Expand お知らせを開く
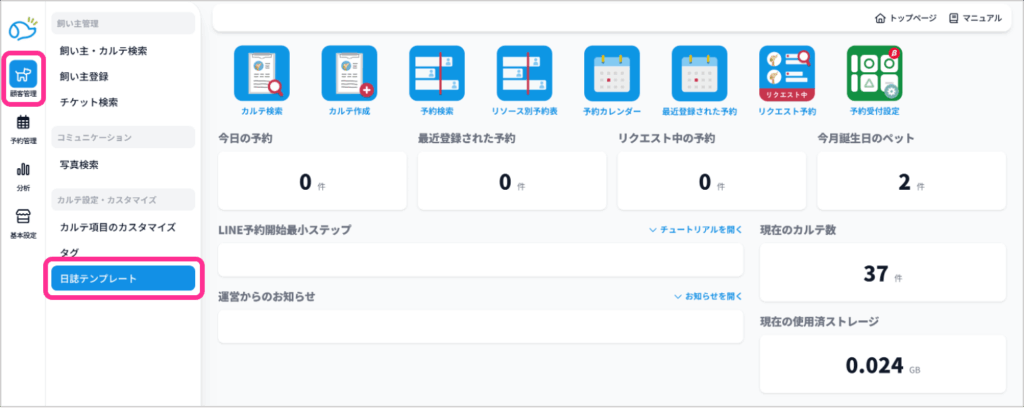The width and height of the screenshot is (1024, 408). tap(708, 297)
